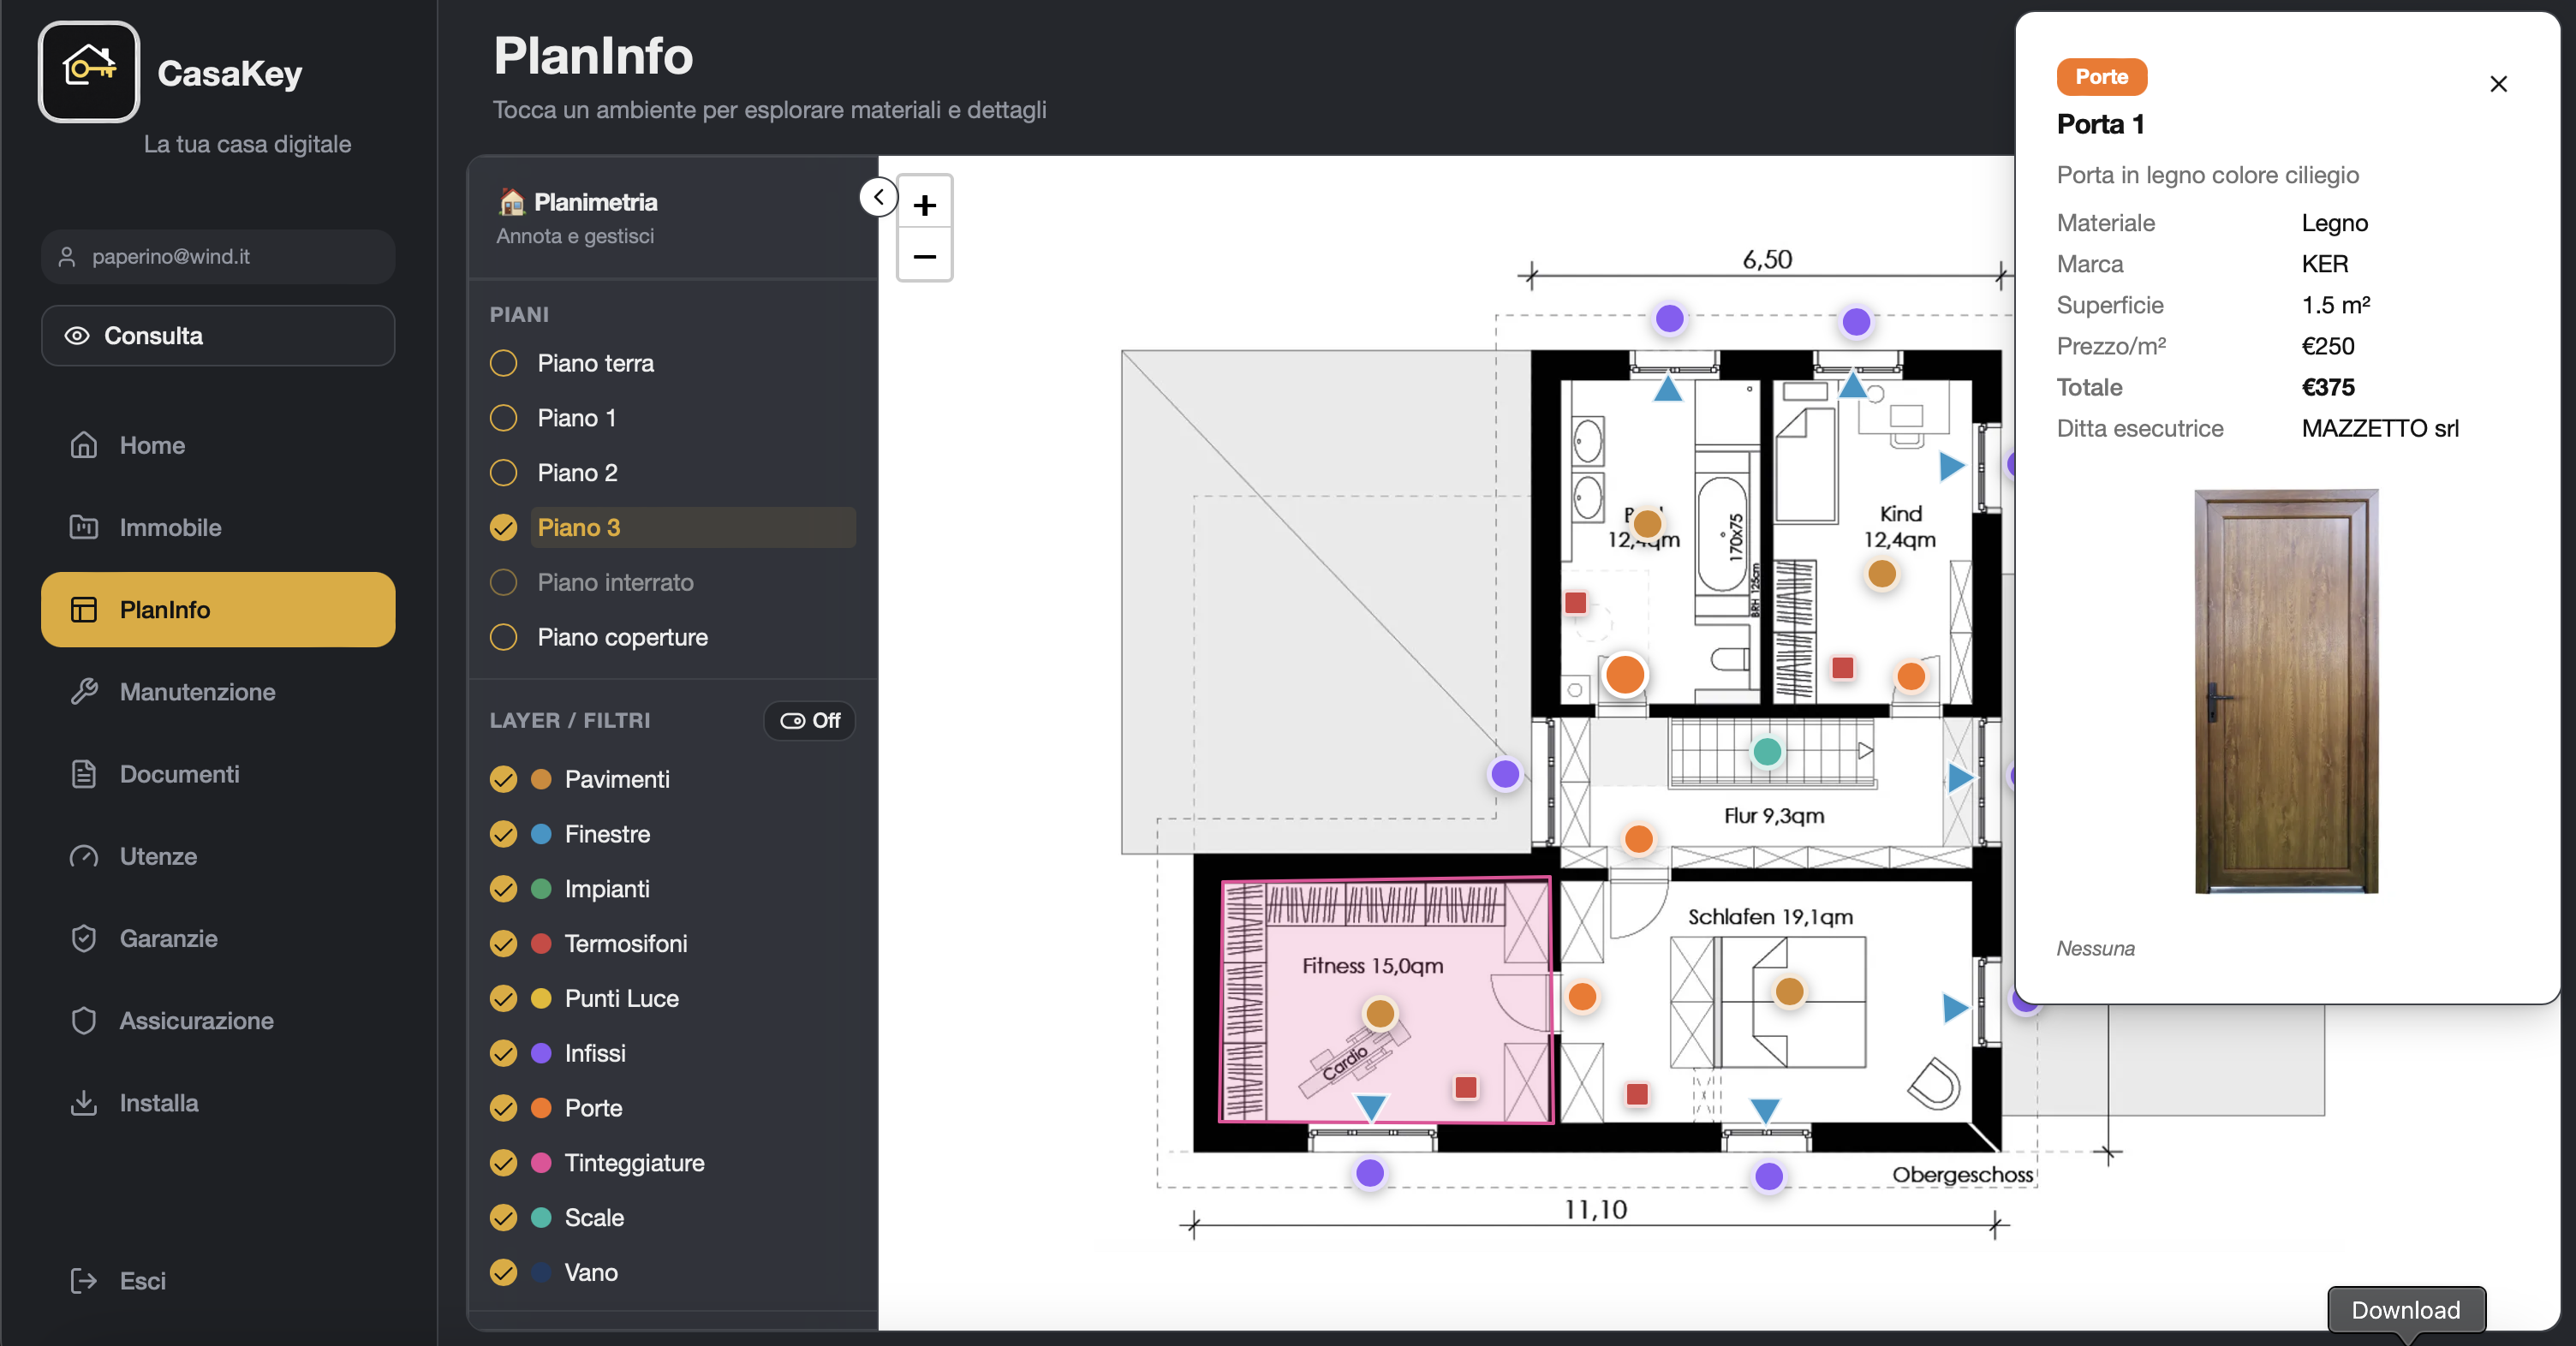Click the Pavimenti tan color dot
Image resolution: width=2576 pixels, height=1346 pixels.
[x=541, y=779]
